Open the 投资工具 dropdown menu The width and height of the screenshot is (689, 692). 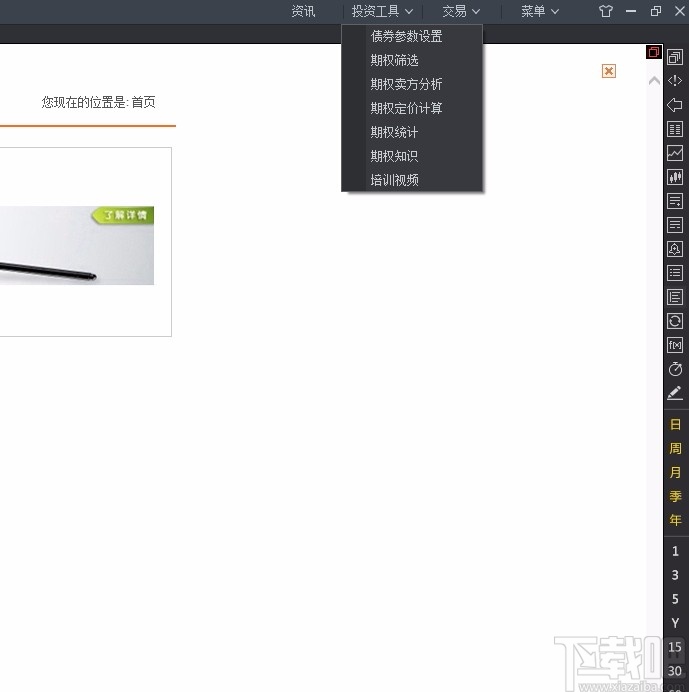382,11
